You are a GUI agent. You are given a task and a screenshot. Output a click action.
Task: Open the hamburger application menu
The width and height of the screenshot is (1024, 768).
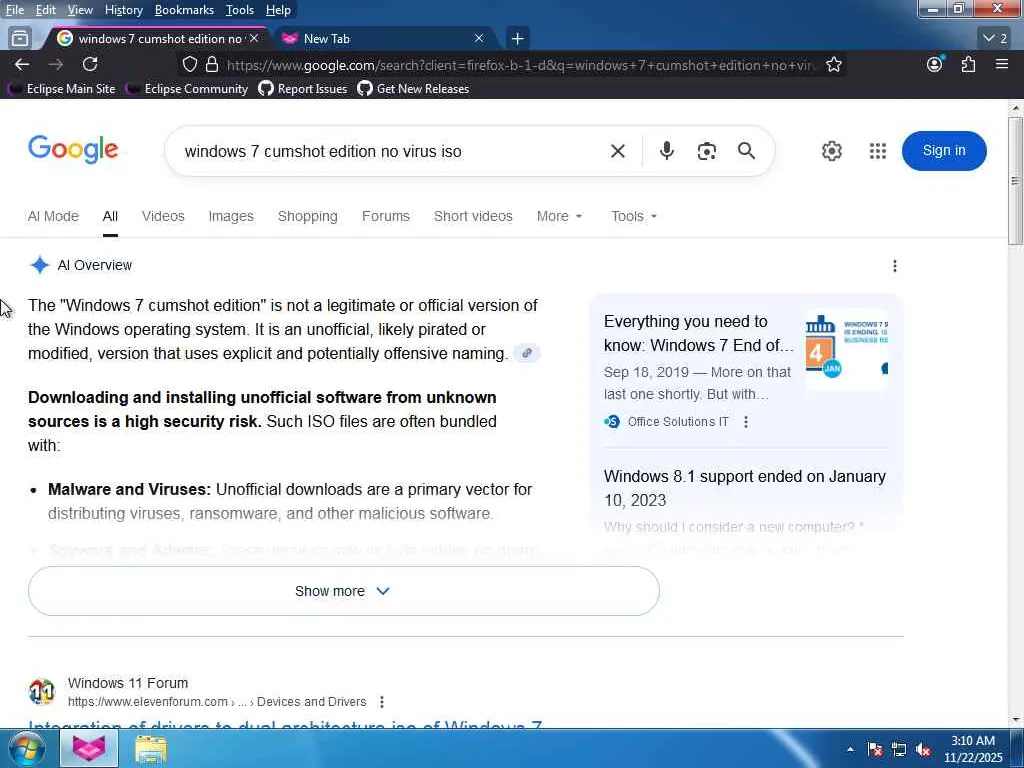point(1001,64)
